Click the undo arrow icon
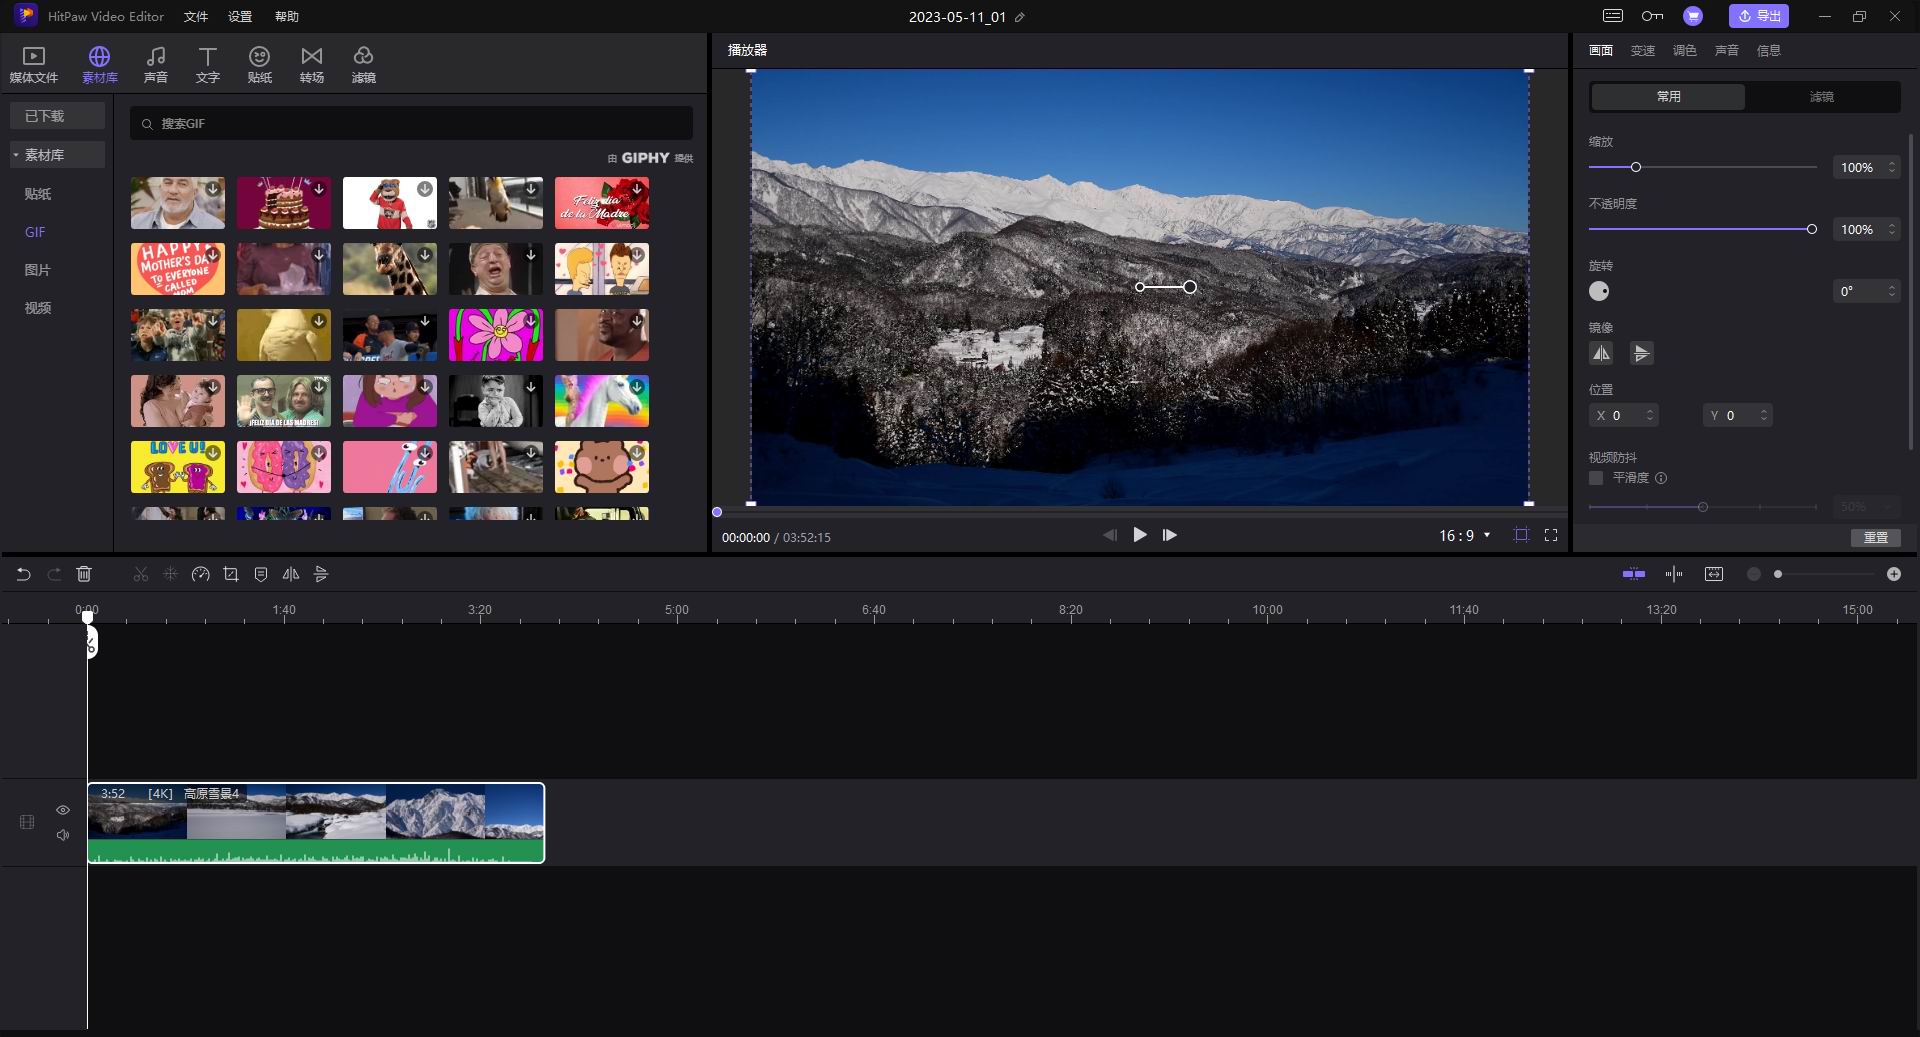The width and height of the screenshot is (1920, 1037). [x=24, y=574]
